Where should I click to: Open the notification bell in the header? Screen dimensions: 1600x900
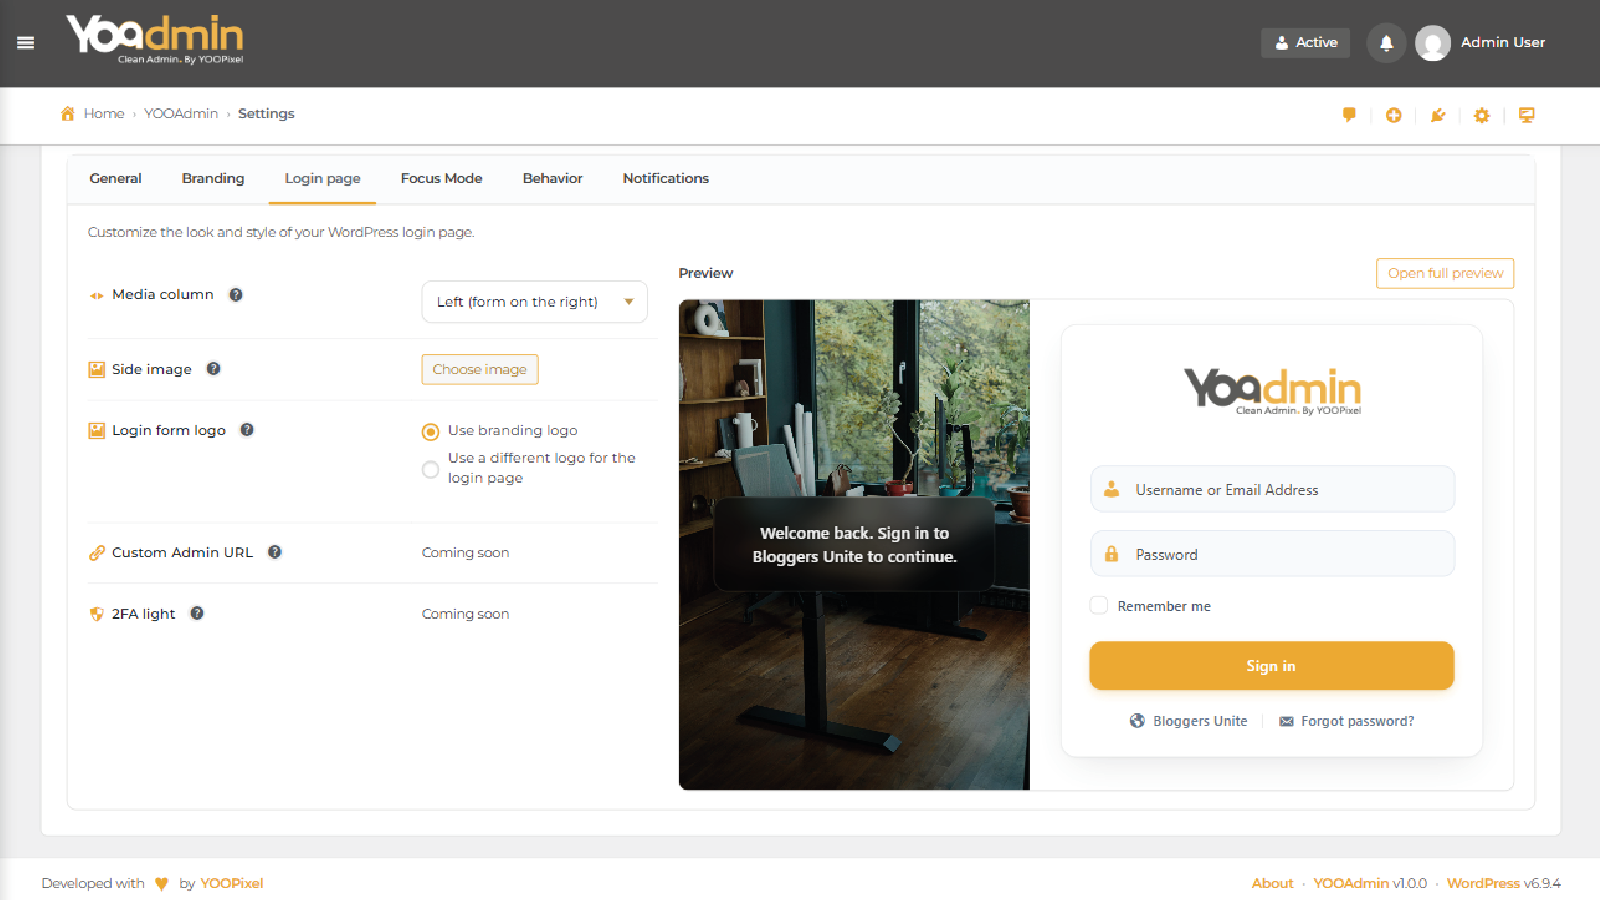(1386, 42)
